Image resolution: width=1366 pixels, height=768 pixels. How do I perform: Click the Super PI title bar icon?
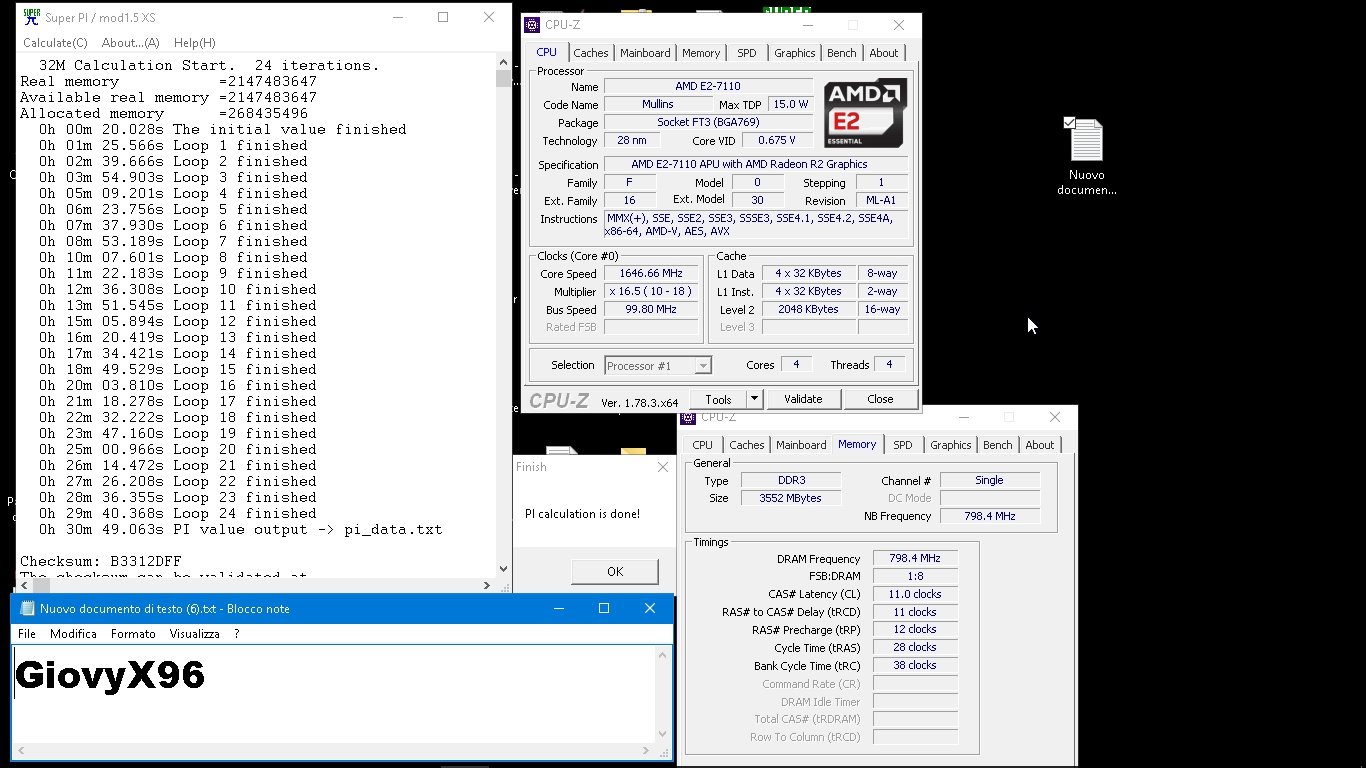31,17
